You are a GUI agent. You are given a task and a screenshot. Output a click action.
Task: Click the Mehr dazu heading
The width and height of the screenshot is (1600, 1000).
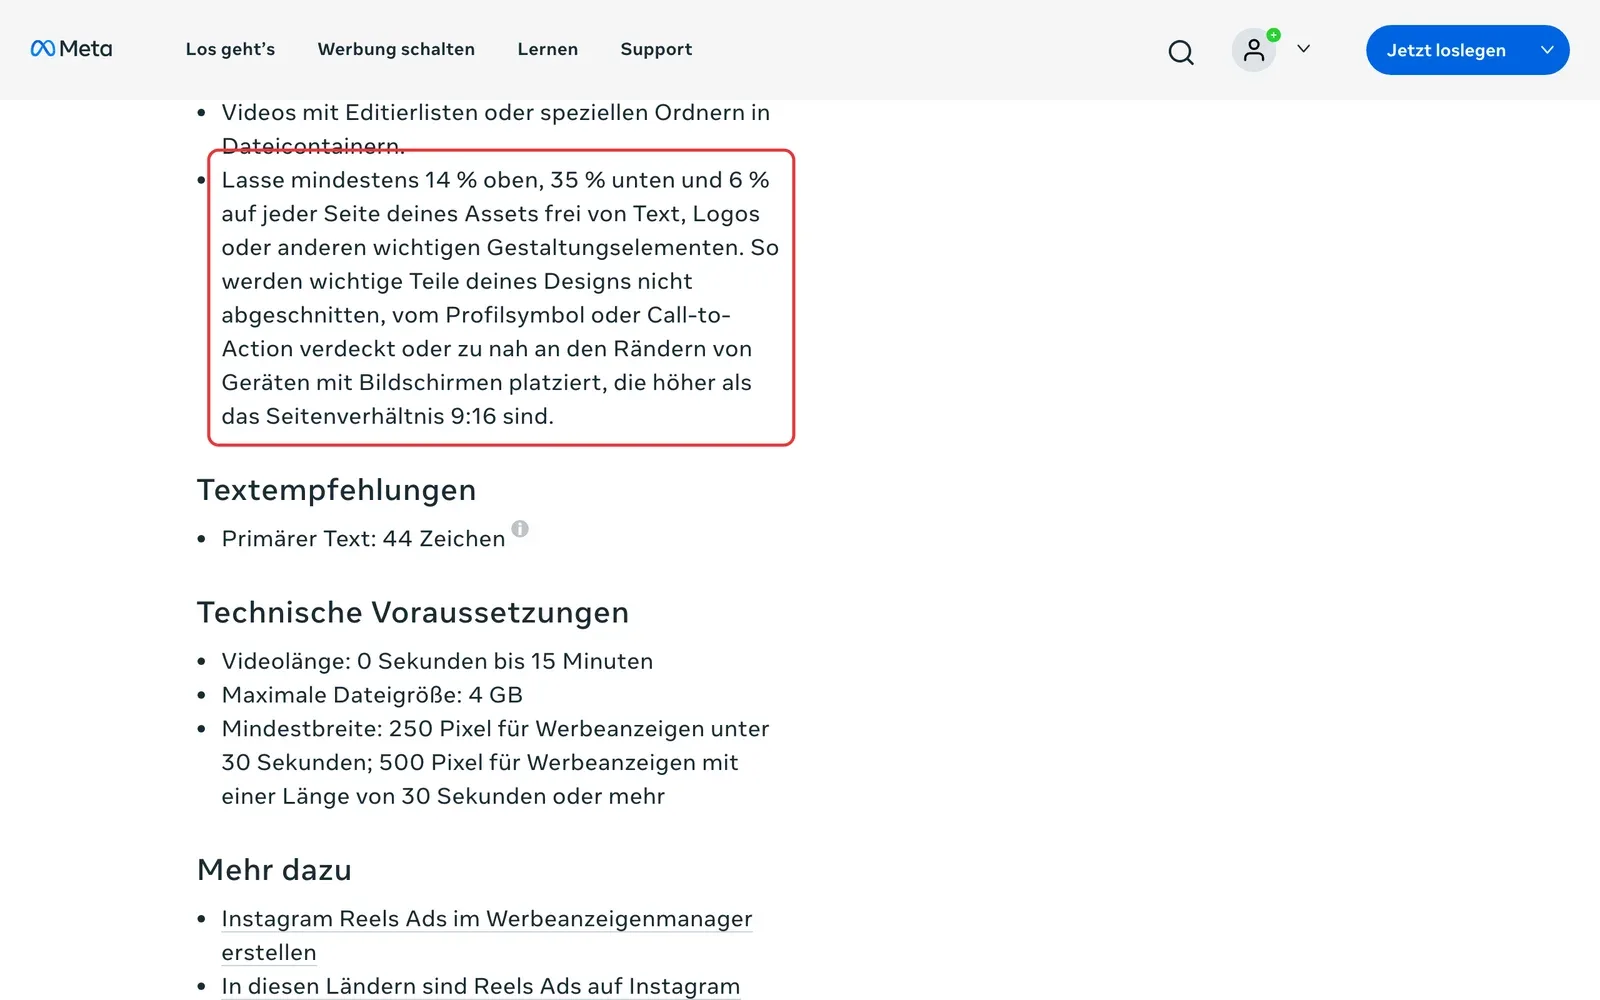click(x=274, y=870)
